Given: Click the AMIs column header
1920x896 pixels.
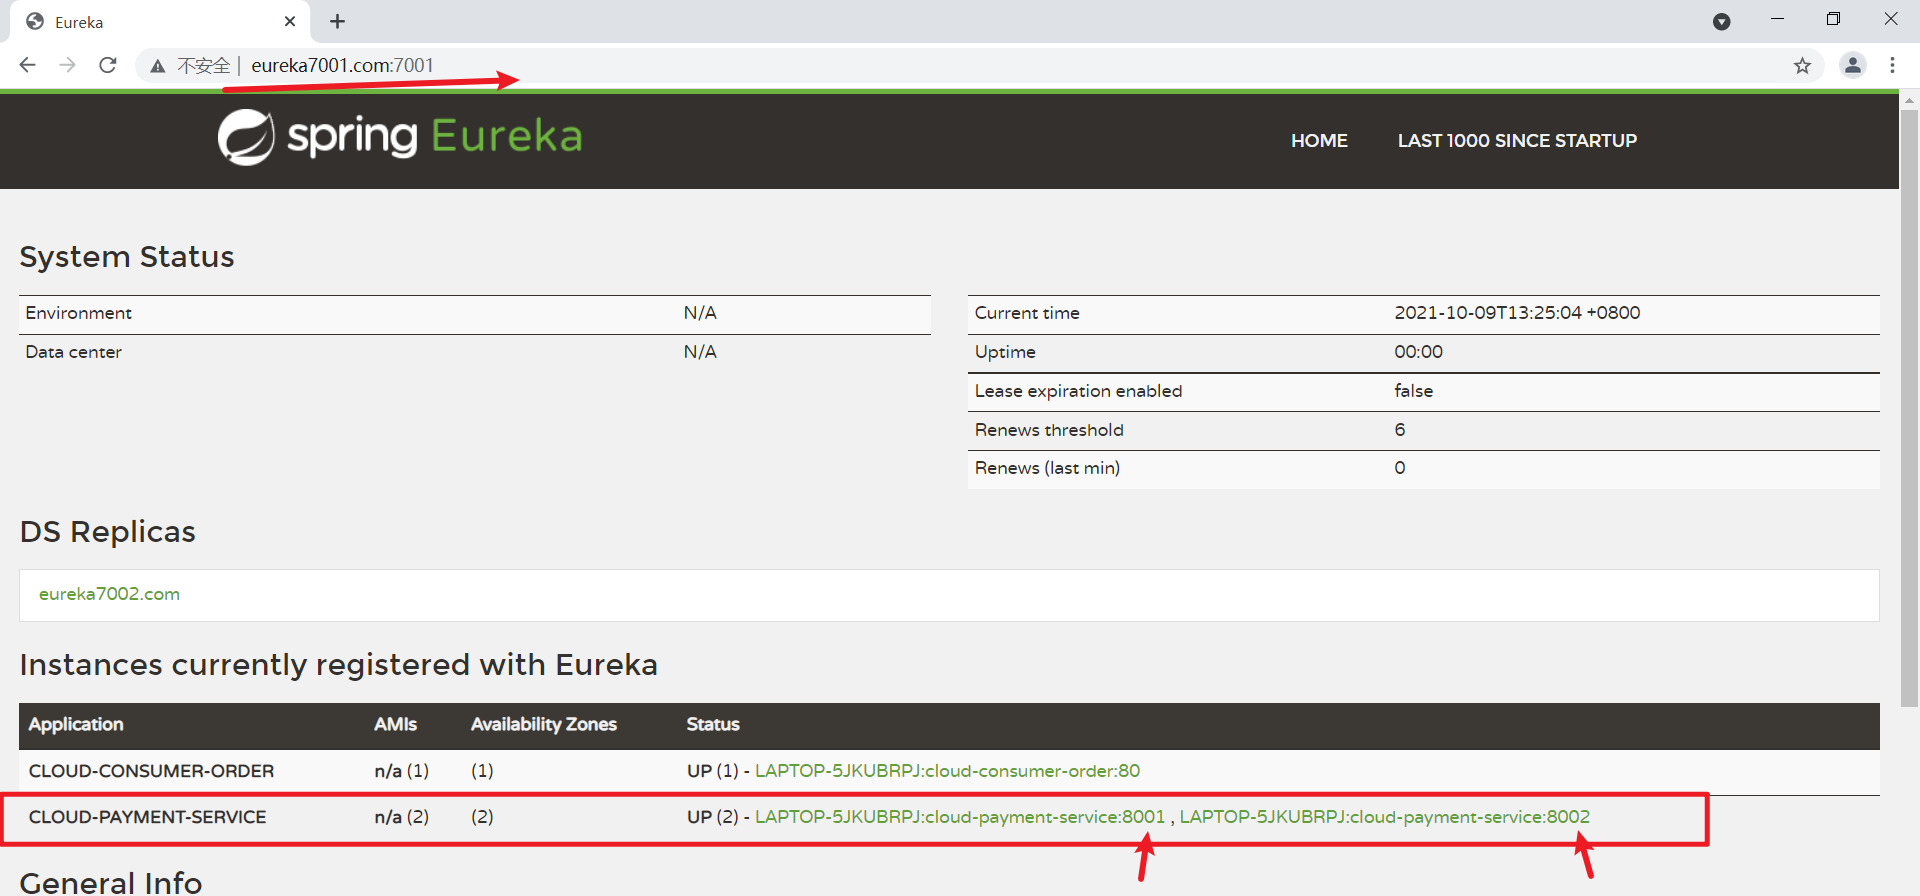Looking at the screenshot, I should [x=395, y=725].
